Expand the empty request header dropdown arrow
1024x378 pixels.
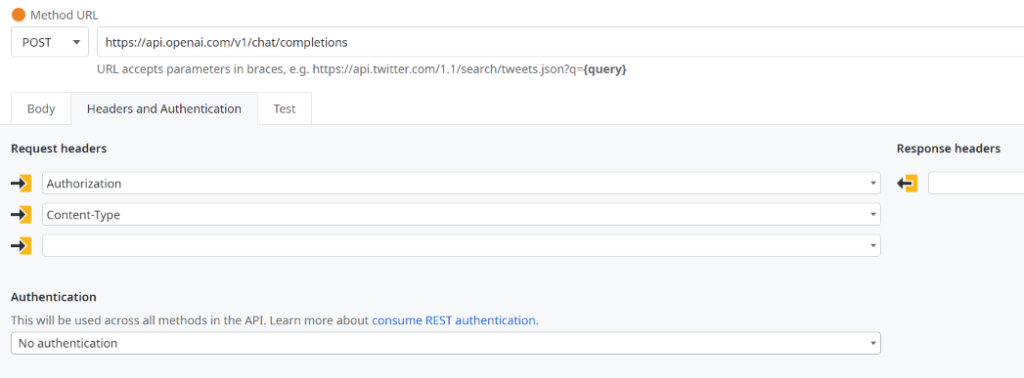pos(873,245)
